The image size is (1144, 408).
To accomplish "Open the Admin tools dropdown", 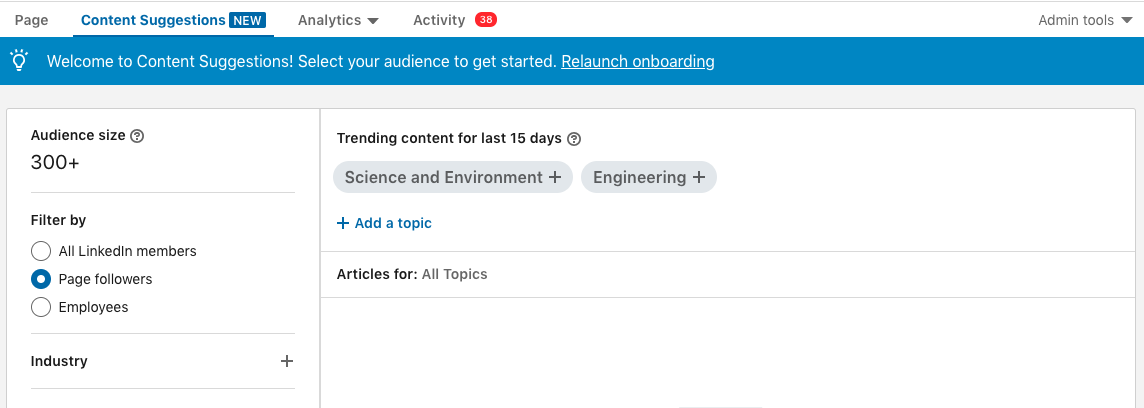I will pyautogui.click(x=1086, y=20).
